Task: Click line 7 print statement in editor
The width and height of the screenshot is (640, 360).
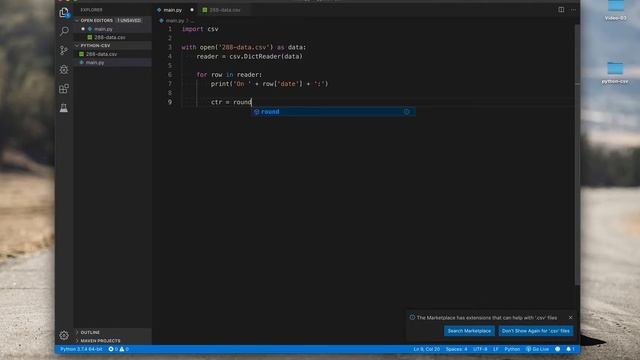Action: [270, 84]
